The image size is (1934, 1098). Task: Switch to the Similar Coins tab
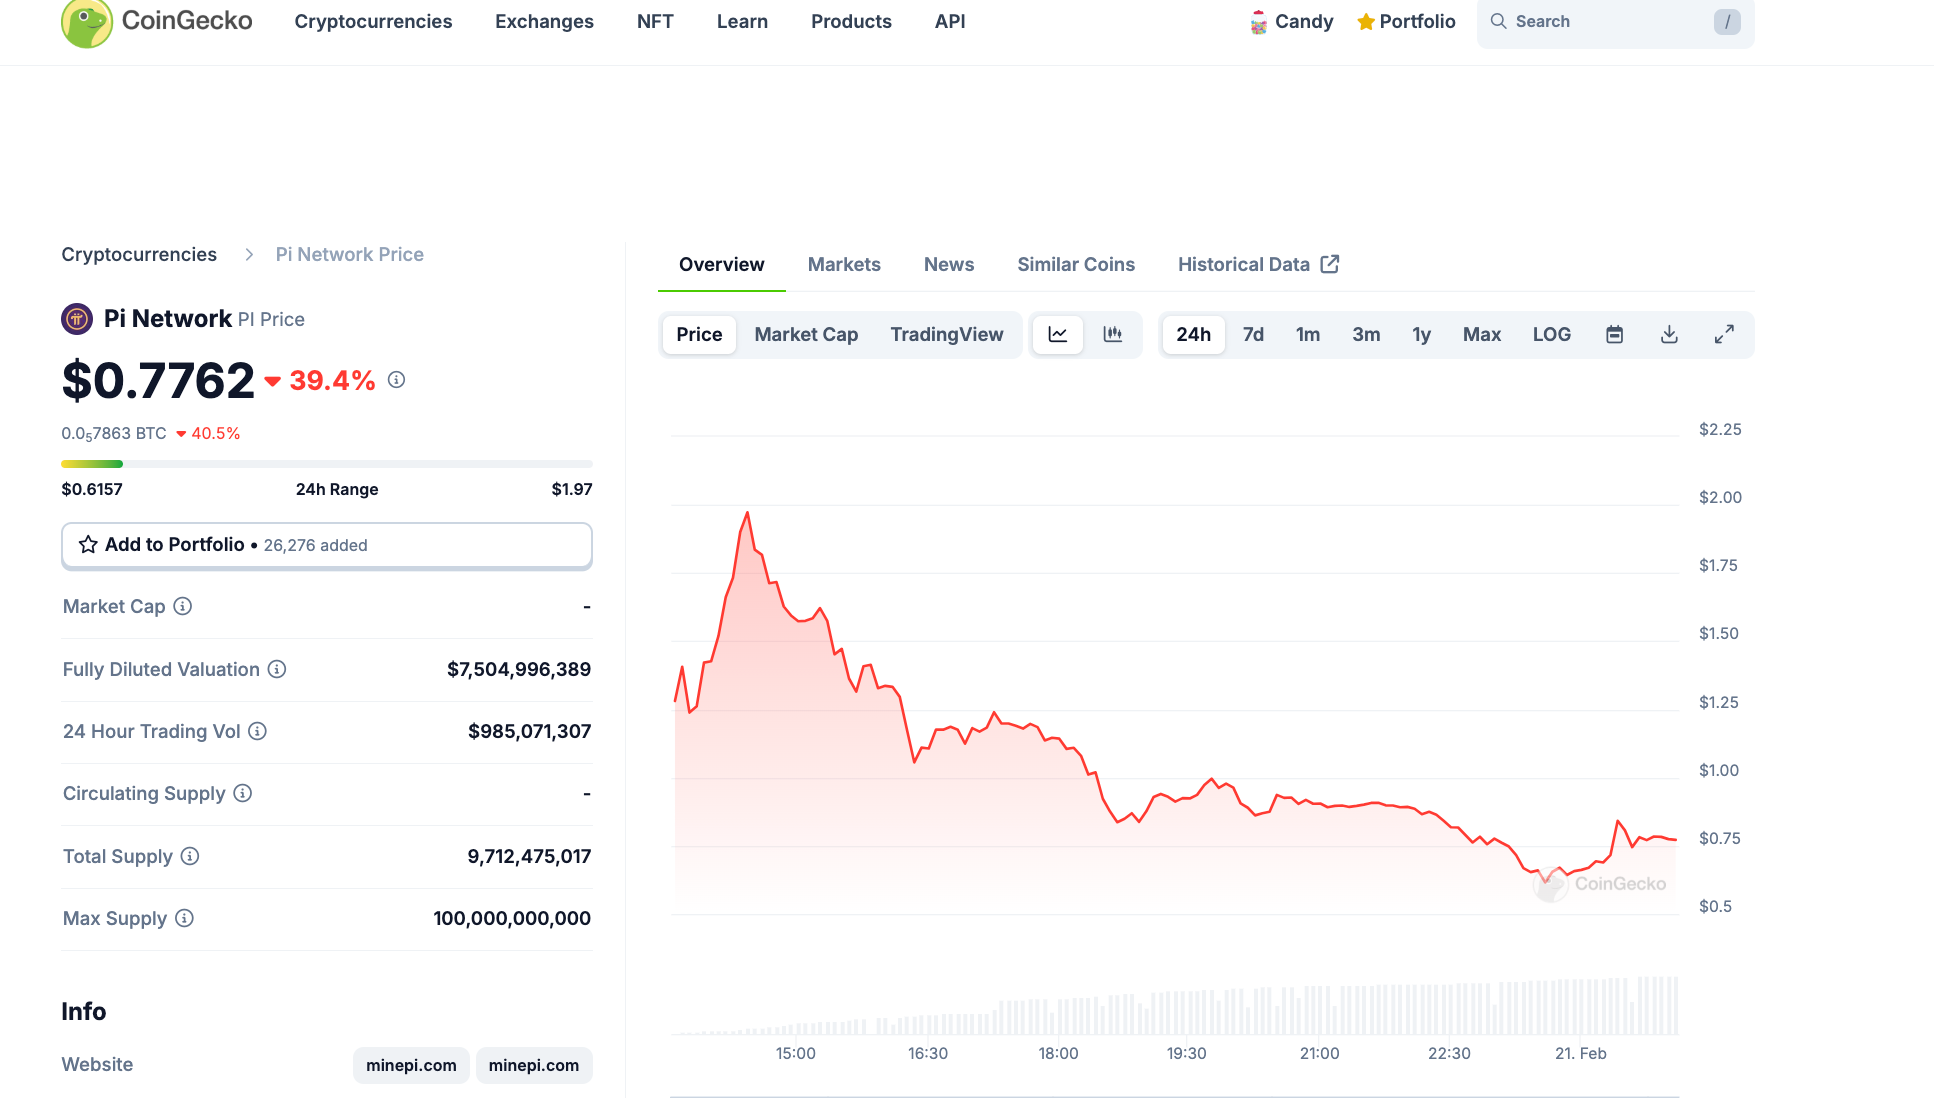(1076, 265)
